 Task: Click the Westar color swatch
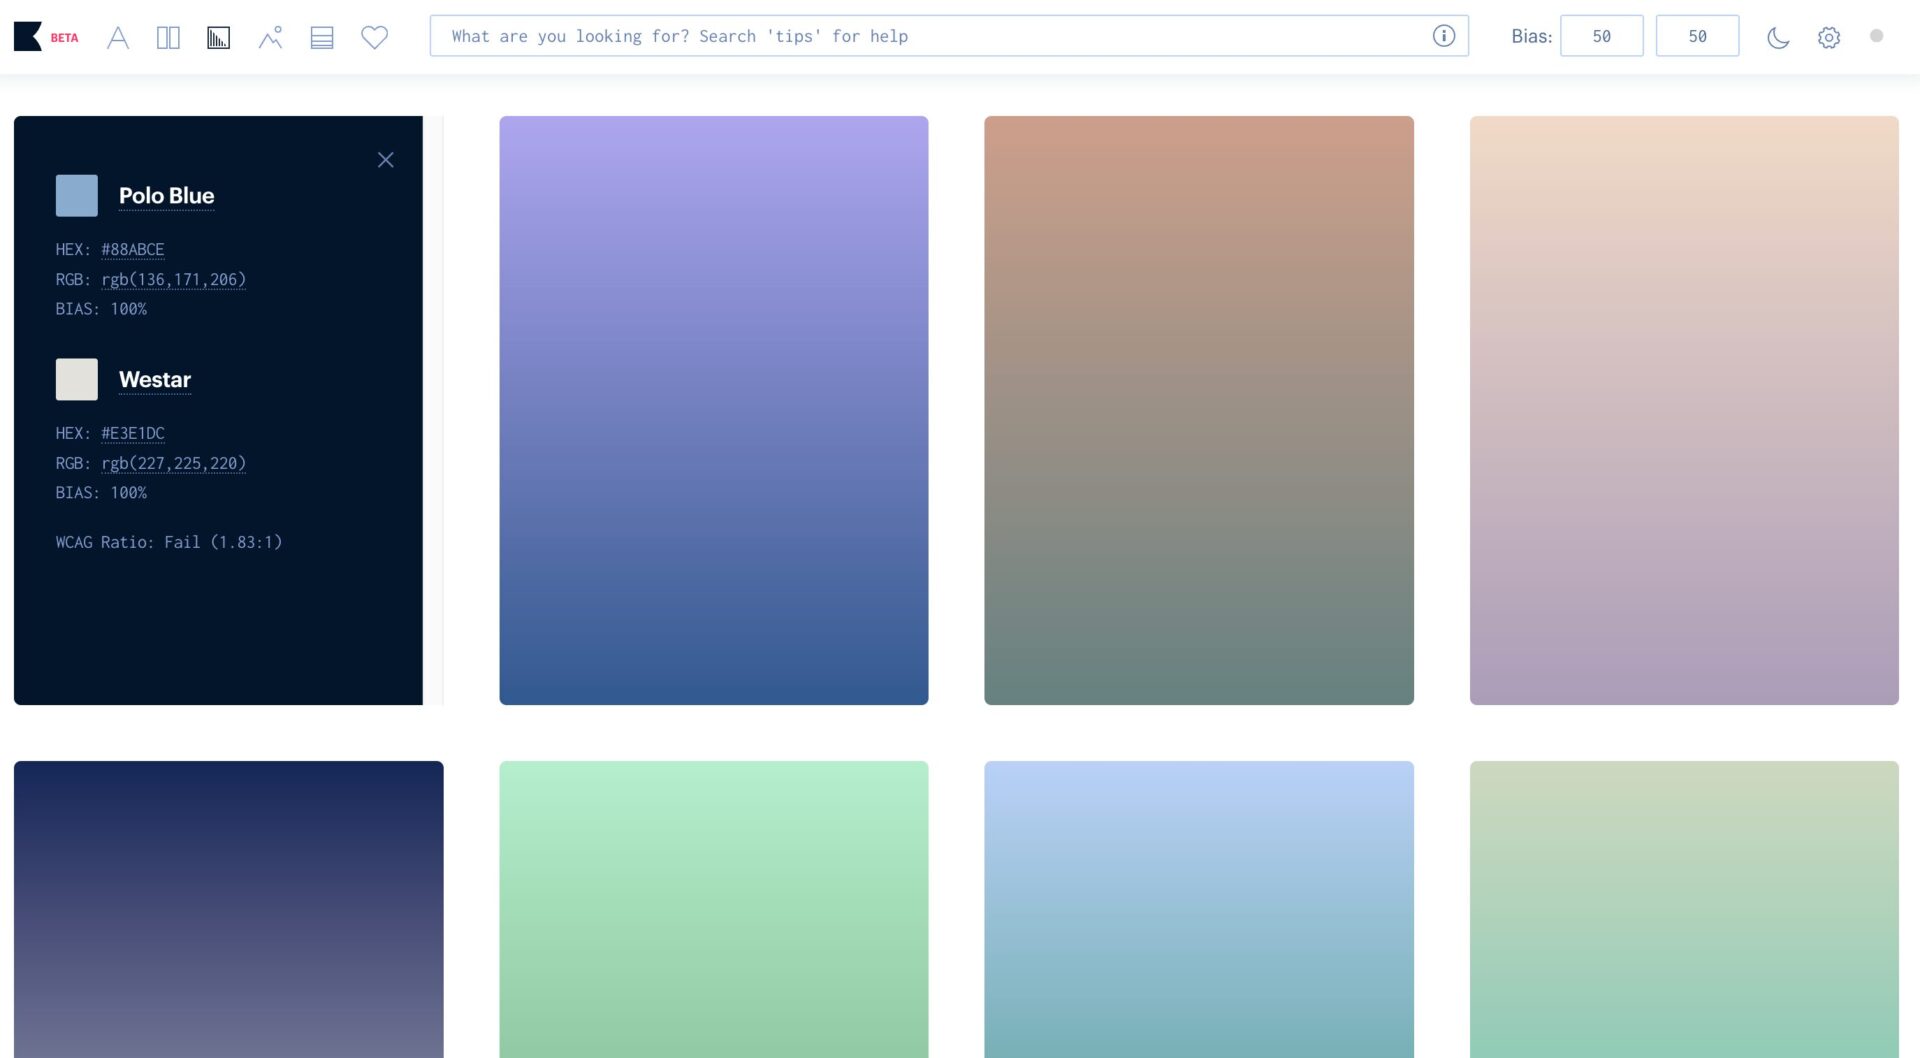coord(77,380)
